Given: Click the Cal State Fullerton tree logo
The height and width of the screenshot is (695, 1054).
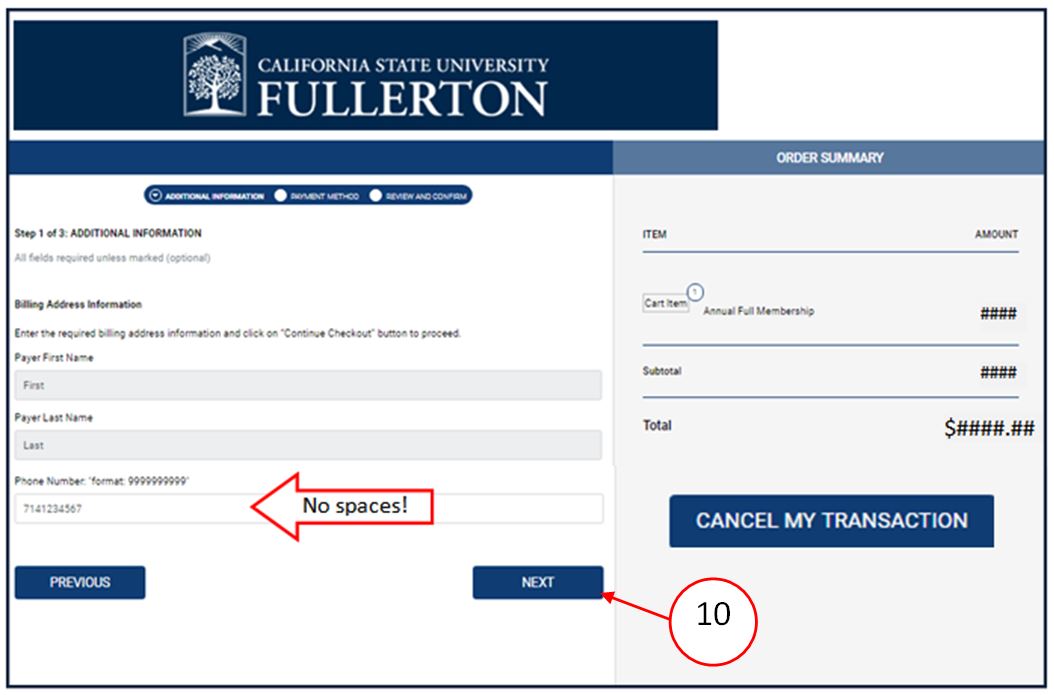Looking at the screenshot, I should (214, 75).
